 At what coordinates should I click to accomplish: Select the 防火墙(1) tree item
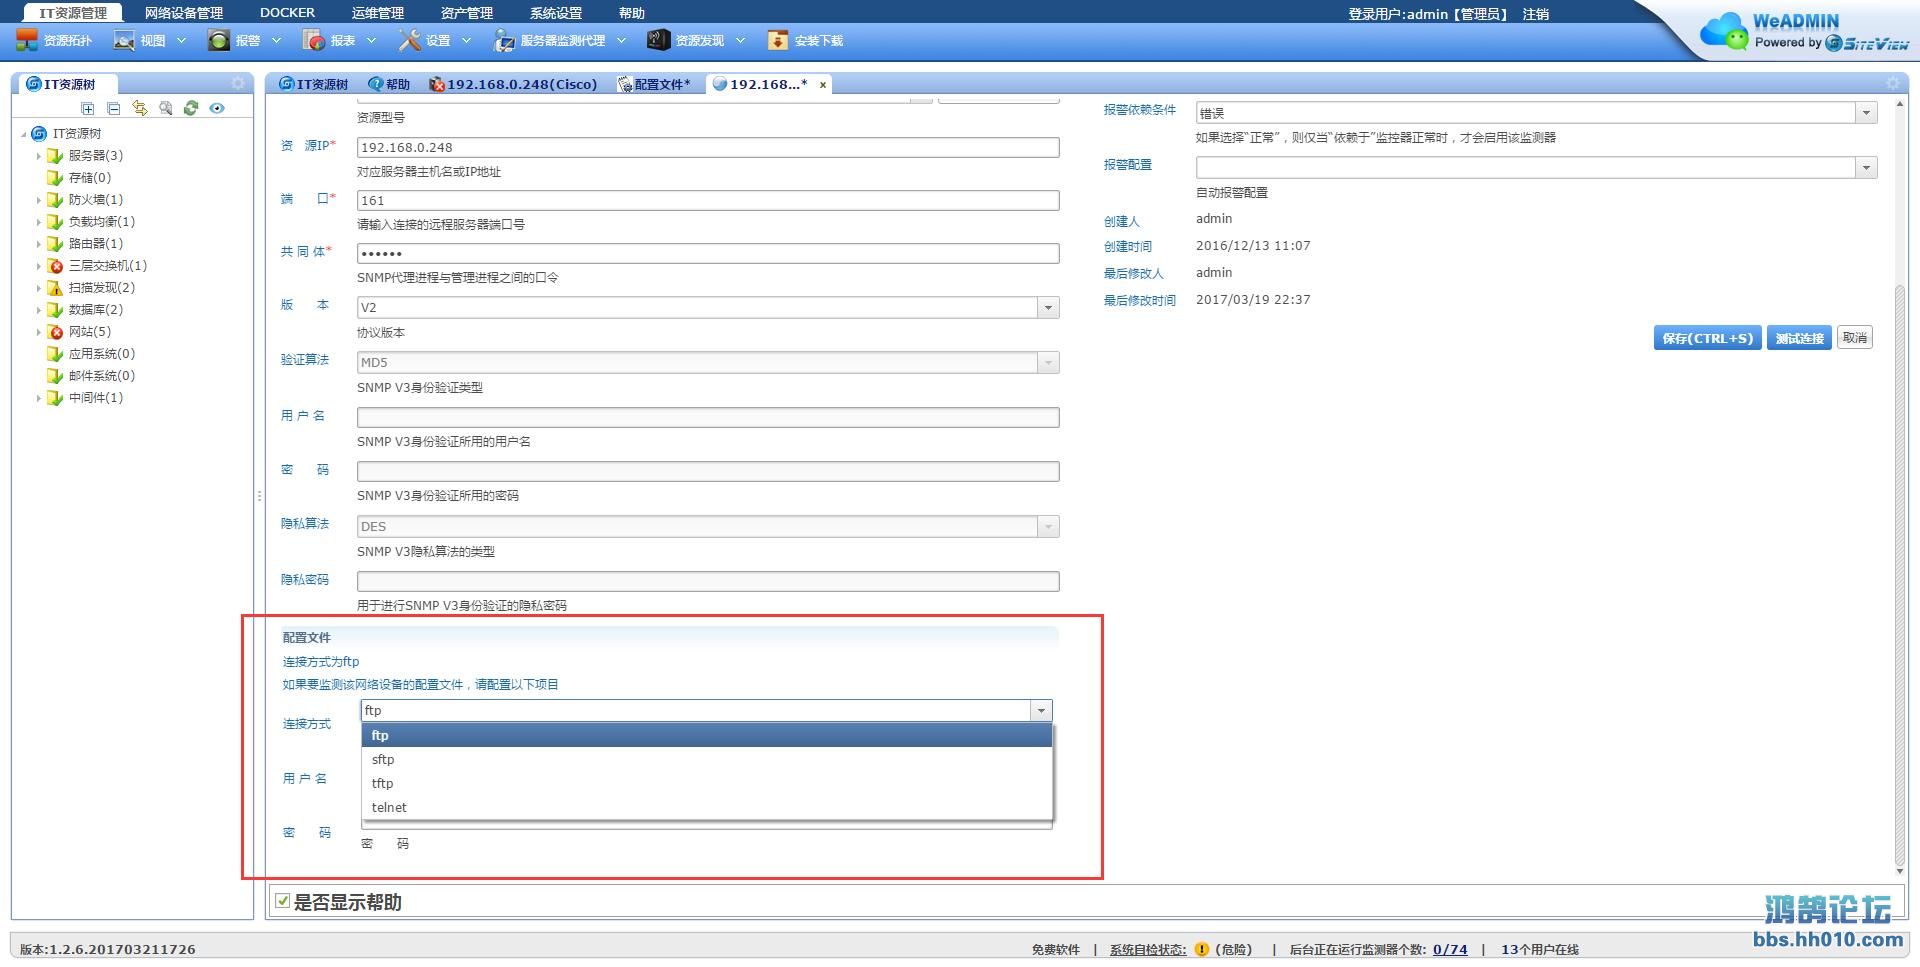point(96,200)
